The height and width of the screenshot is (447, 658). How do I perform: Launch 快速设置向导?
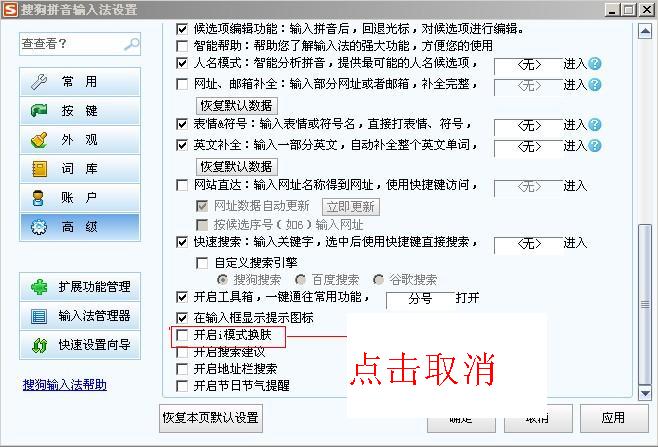pyautogui.click(x=80, y=345)
